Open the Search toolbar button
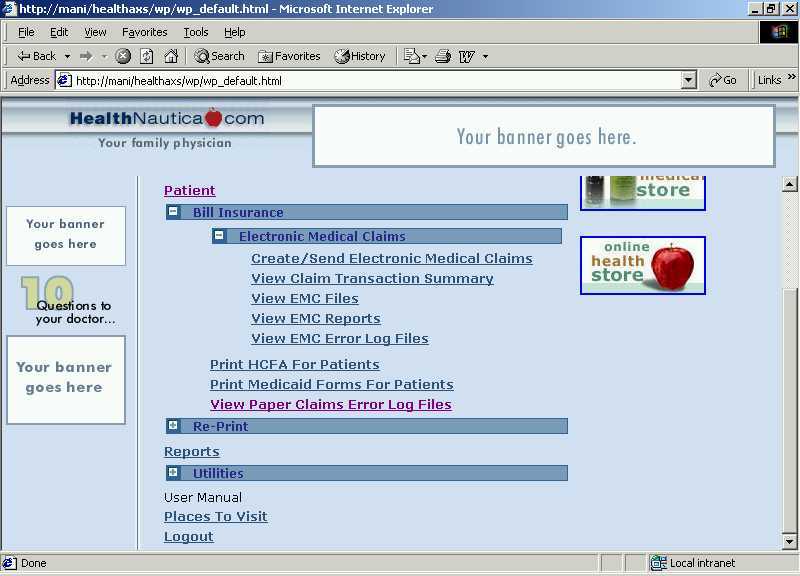The width and height of the screenshot is (800, 576). (x=219, y=56)
